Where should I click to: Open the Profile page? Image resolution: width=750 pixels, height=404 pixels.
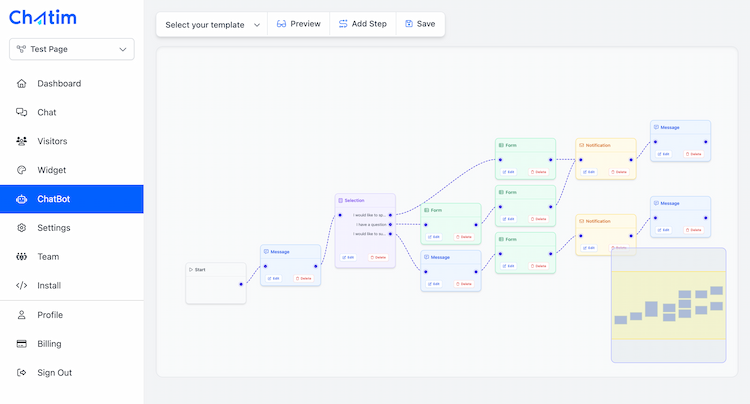click(x=50, y=315)
